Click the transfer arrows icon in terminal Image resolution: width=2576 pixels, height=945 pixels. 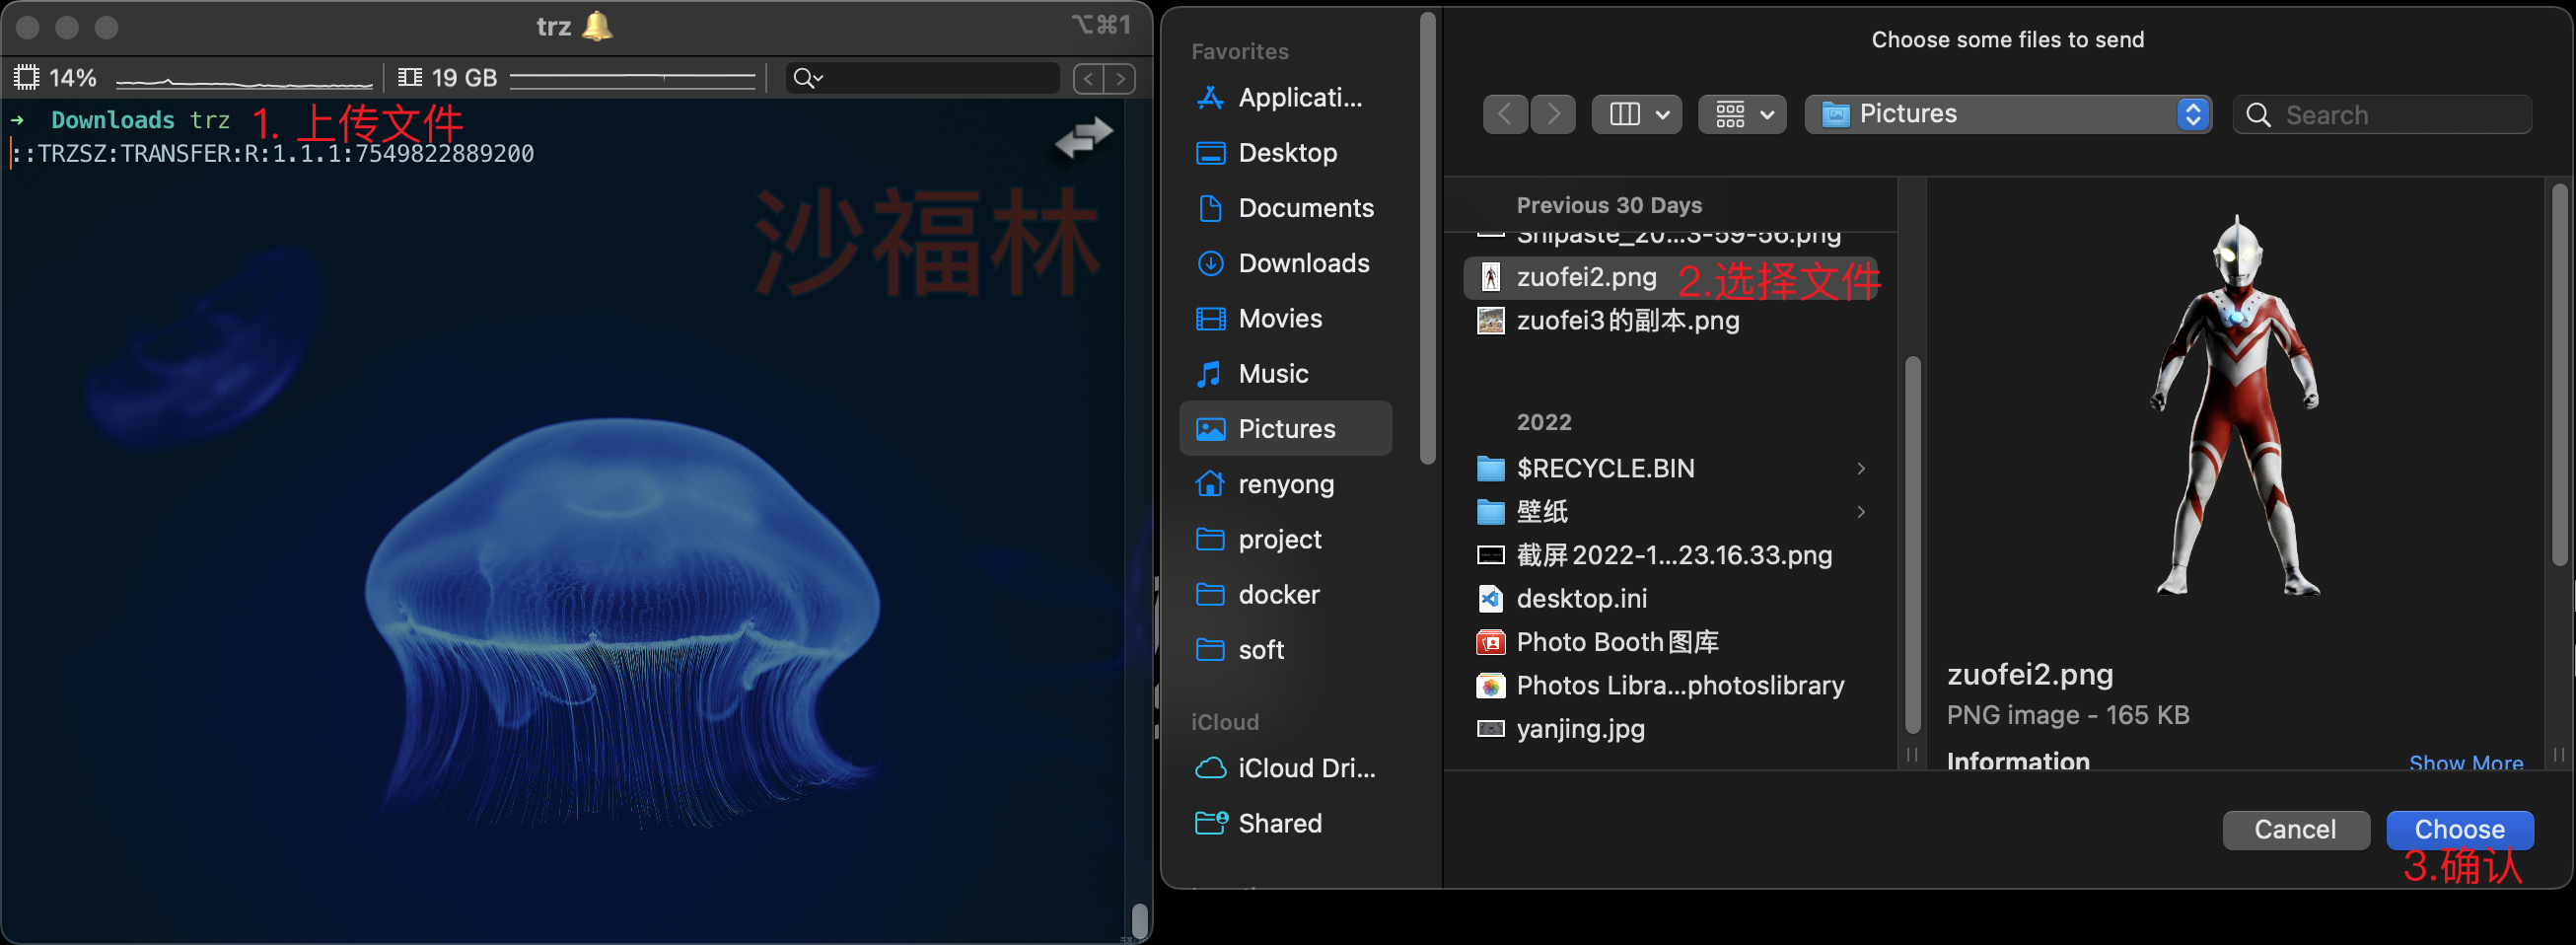tap(1083, 137)
